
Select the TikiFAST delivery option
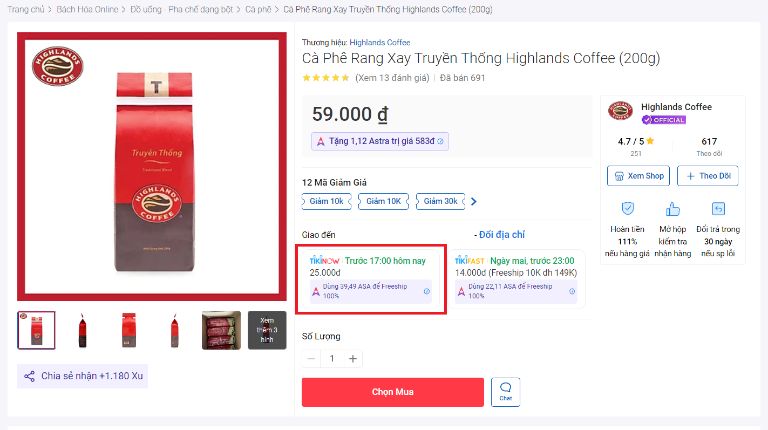[518, 279]
